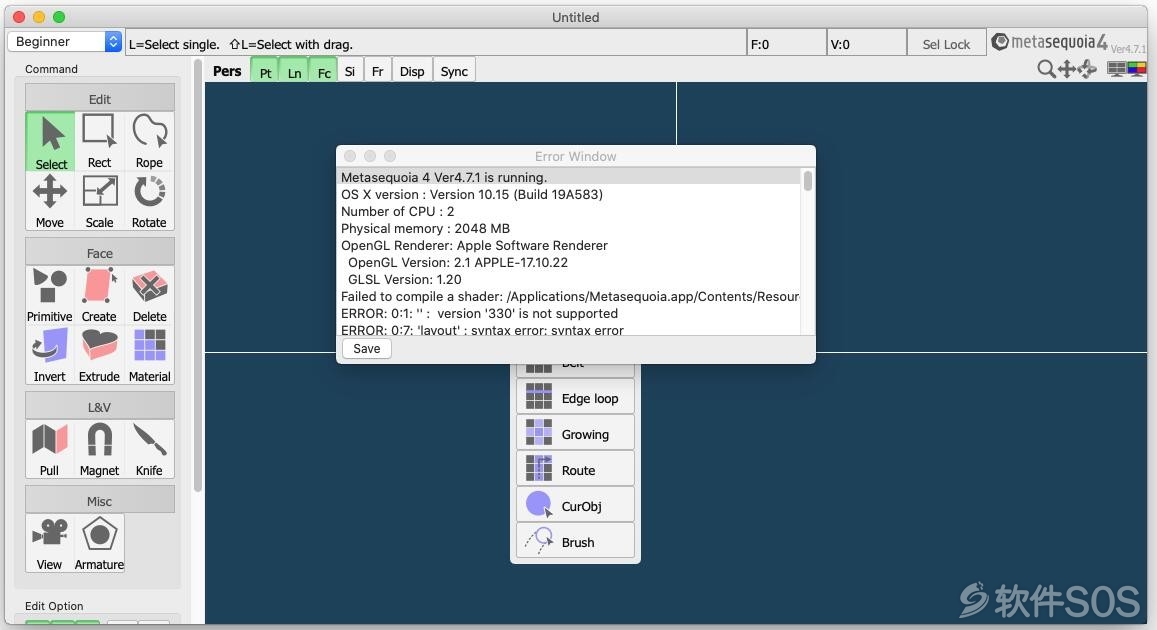Select the Scale tool
This screenshot has width=1157, height=630.
click(x=100, y=201)
